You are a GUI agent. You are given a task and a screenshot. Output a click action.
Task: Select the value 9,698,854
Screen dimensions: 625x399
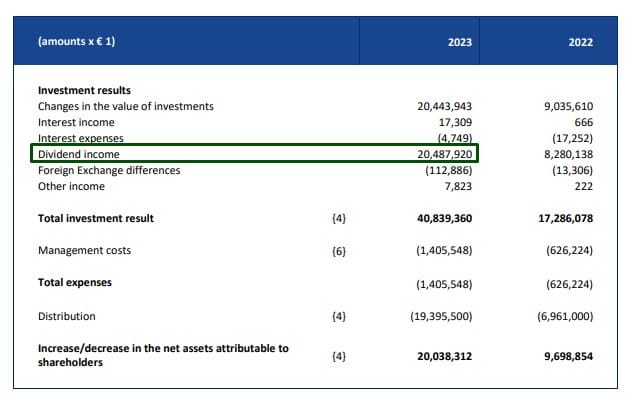568,356
